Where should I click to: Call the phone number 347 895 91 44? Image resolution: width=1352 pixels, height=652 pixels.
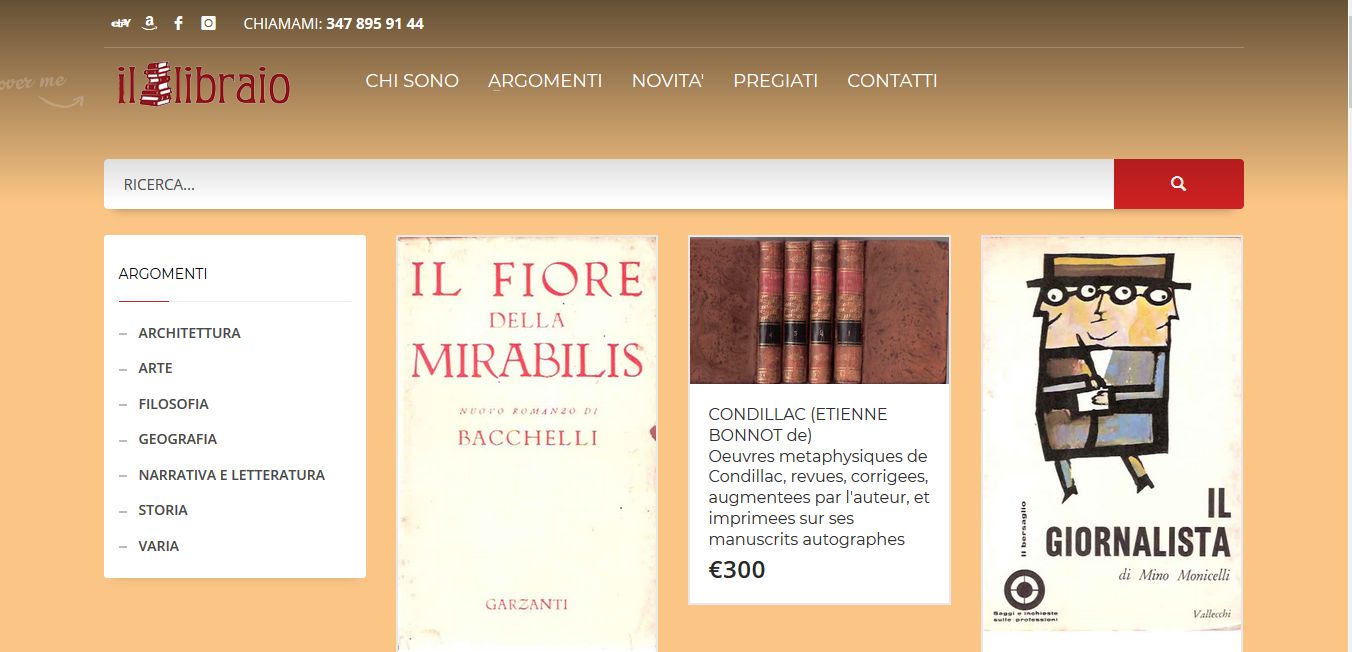coord(375,23)
